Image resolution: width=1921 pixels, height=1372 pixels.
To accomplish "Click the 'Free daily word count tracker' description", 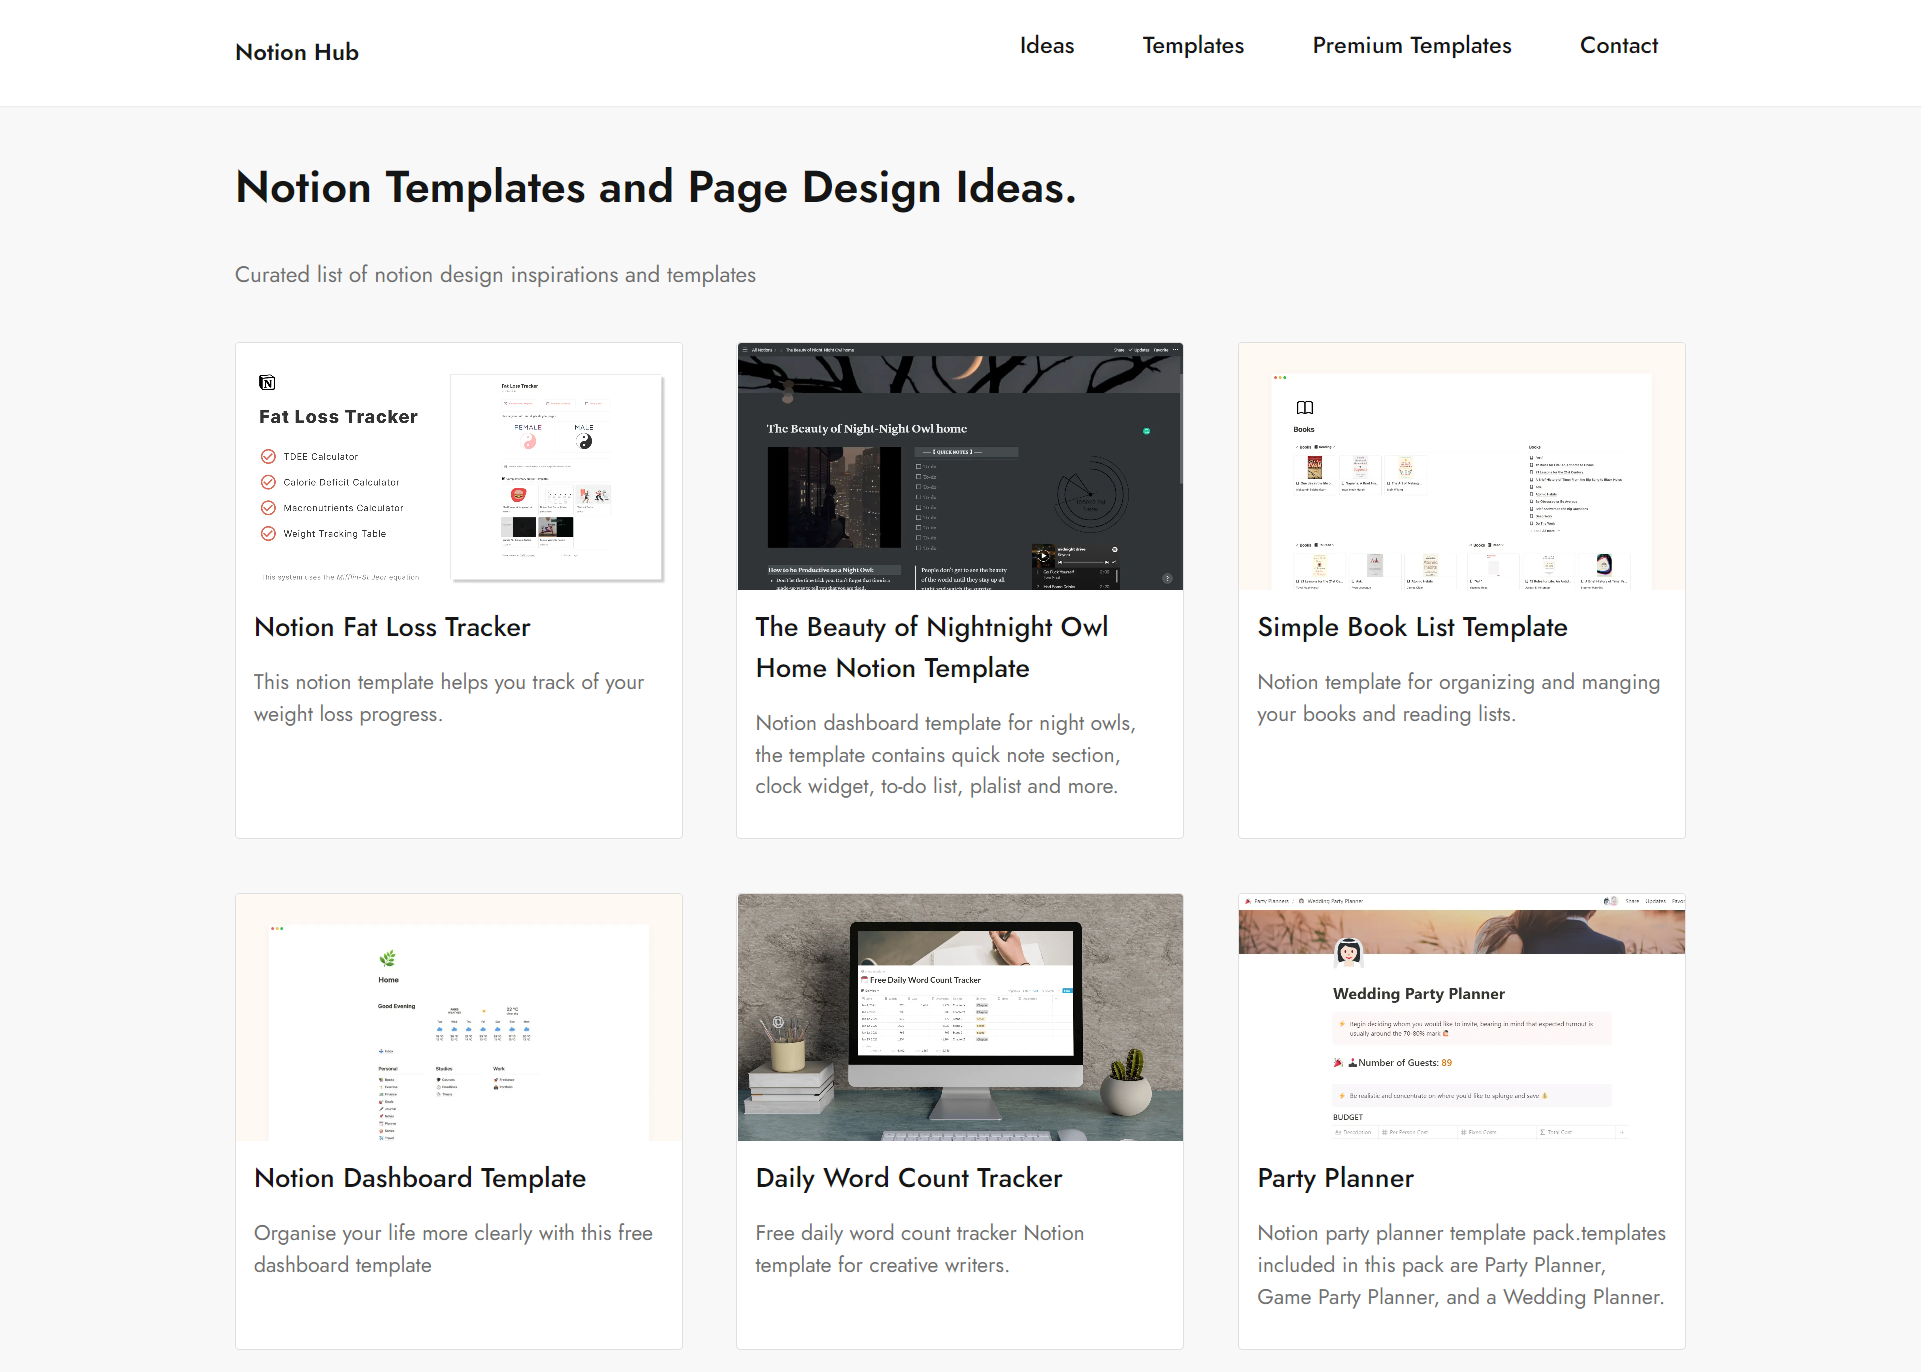I will [x=920, y=1249].
